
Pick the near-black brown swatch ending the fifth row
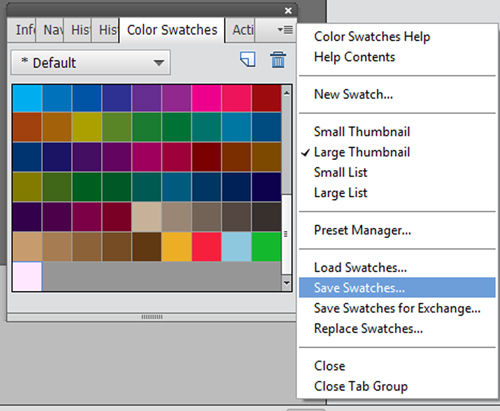(x=266, y=217)
